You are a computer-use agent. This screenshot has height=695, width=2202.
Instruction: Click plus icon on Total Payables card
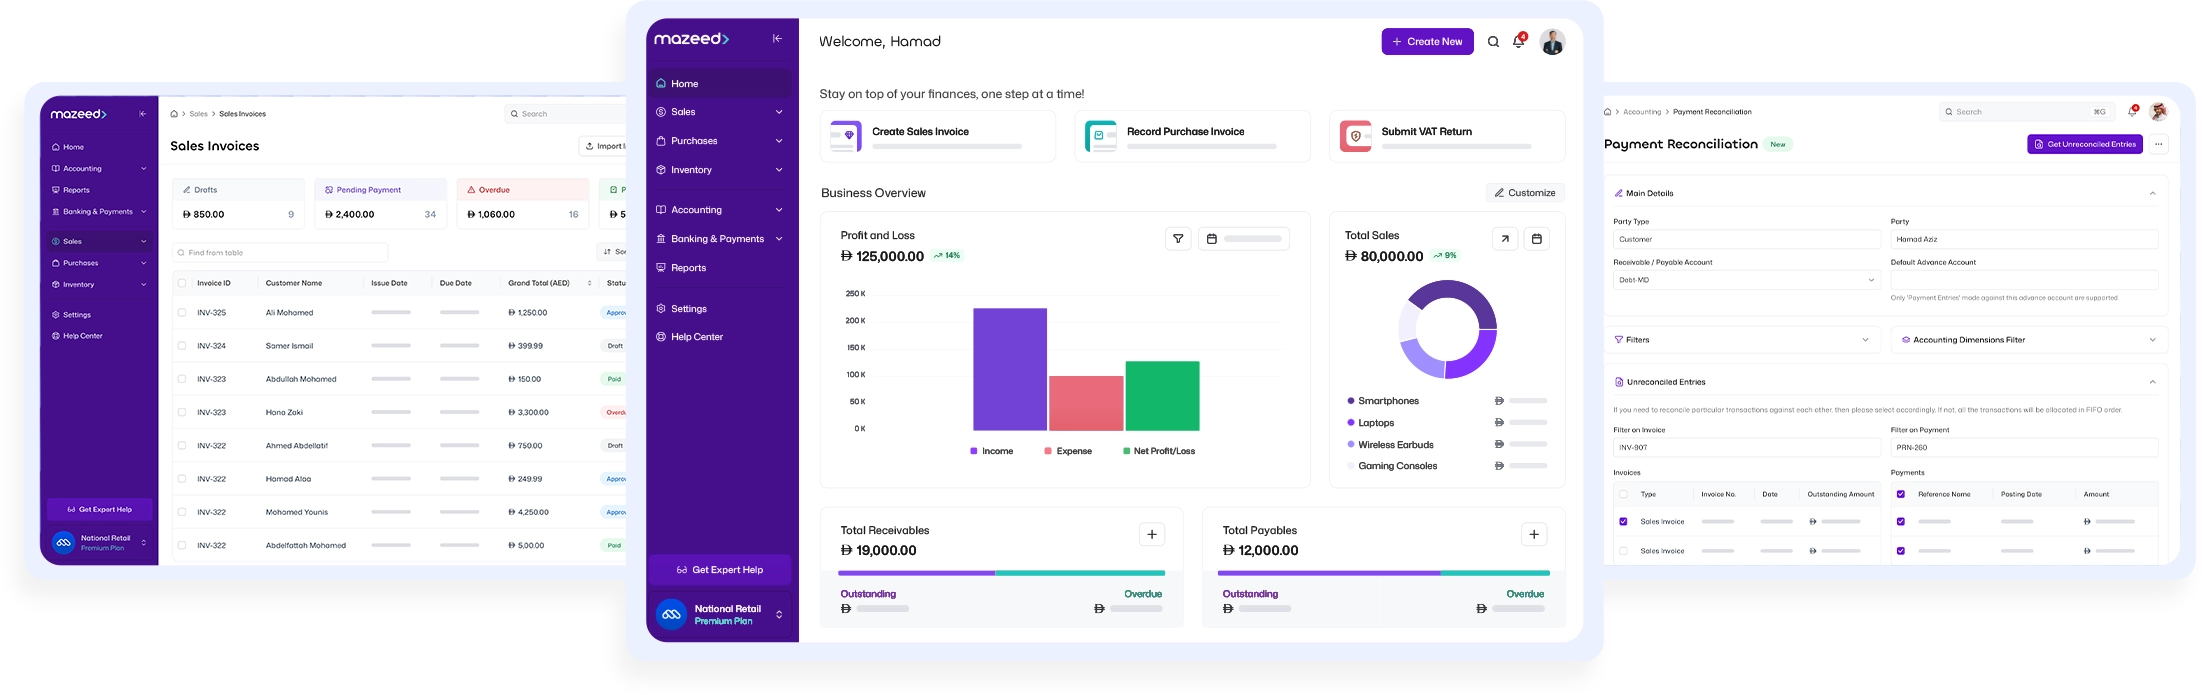[x=1534, y=535]
